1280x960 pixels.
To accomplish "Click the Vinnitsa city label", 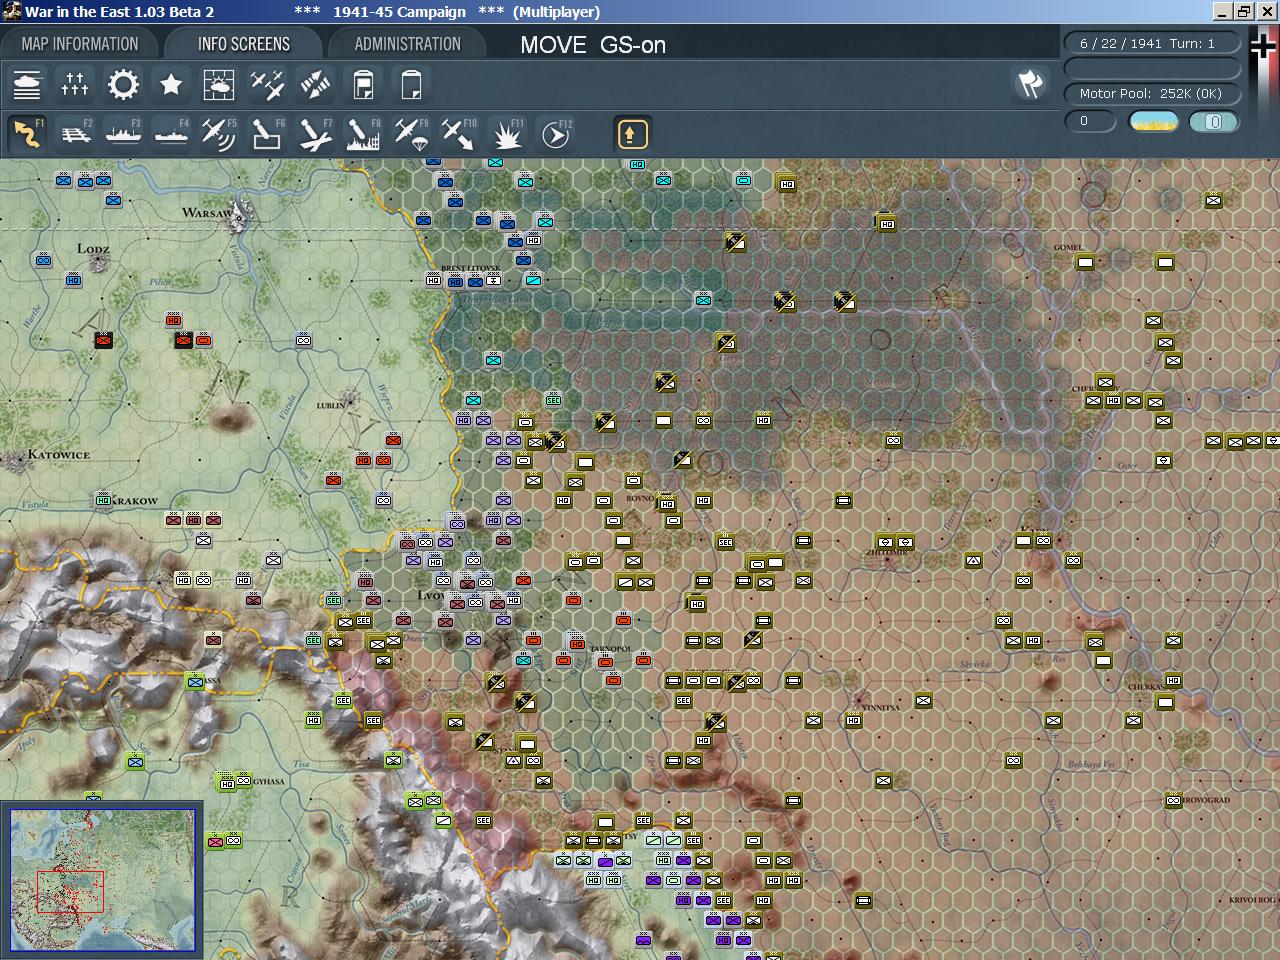I will (x=880, y=708).
